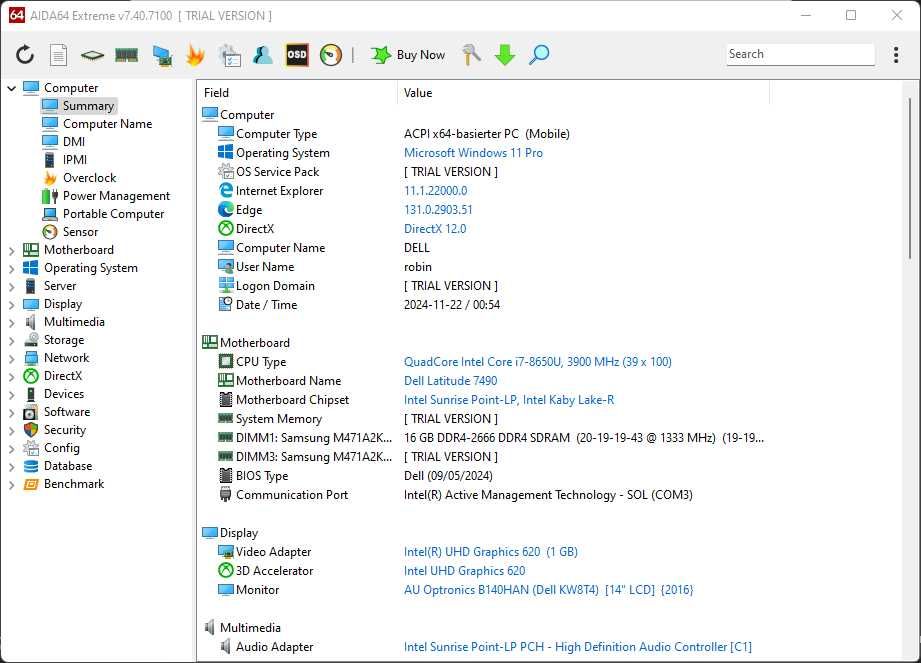The image size is (921, 663).
Task: Select the DIMM1 Samsung memory row
Action: coord(490,438)
